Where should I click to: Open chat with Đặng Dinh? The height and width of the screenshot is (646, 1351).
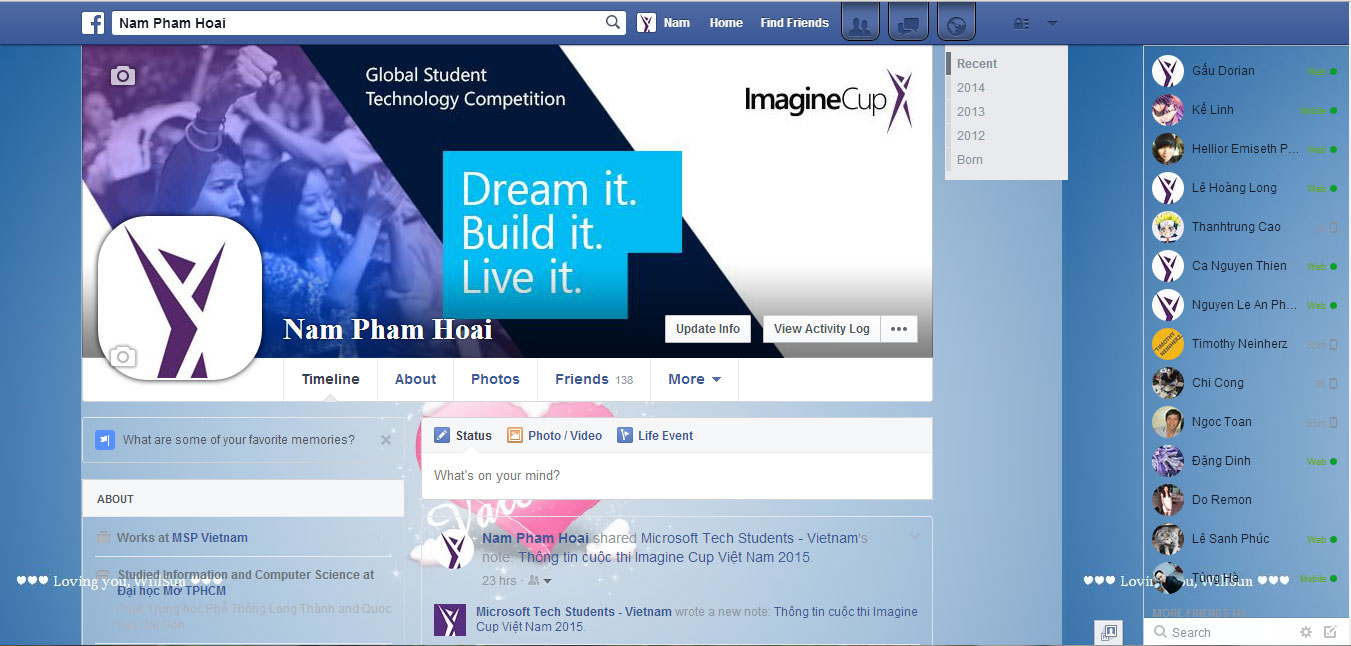1245,461
